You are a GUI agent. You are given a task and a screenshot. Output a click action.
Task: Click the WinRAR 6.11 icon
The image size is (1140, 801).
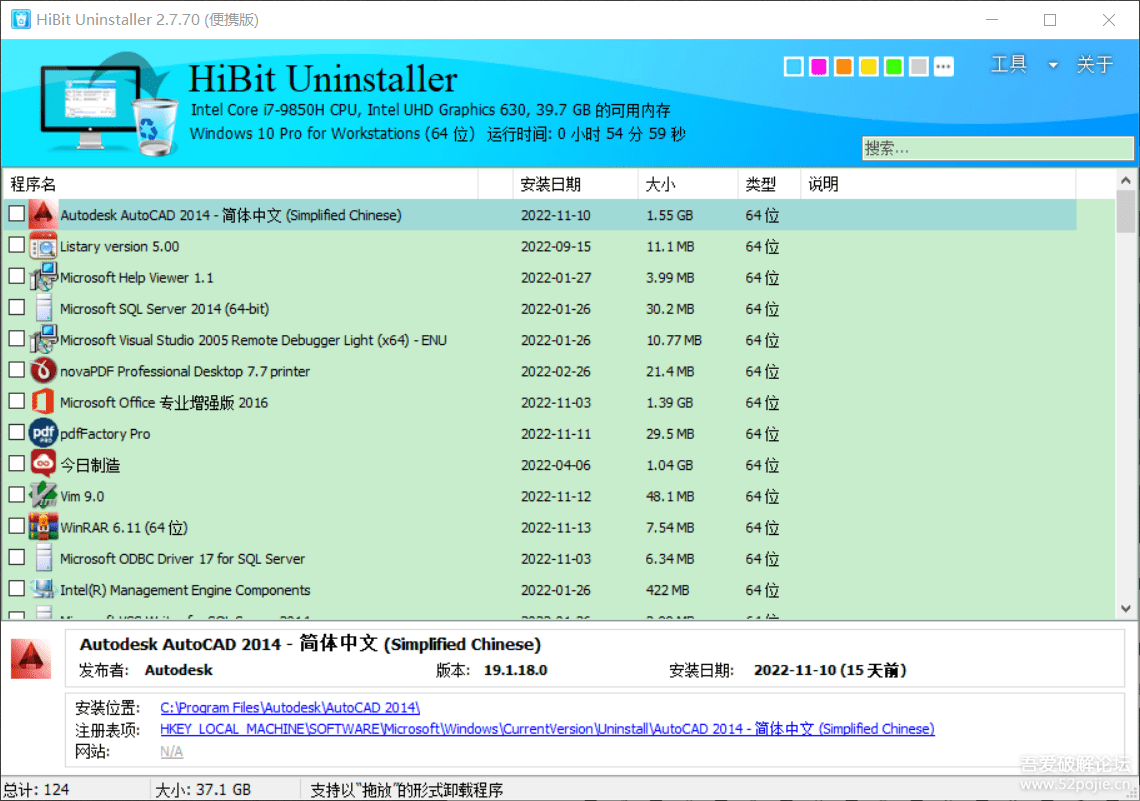coord(43,527)
